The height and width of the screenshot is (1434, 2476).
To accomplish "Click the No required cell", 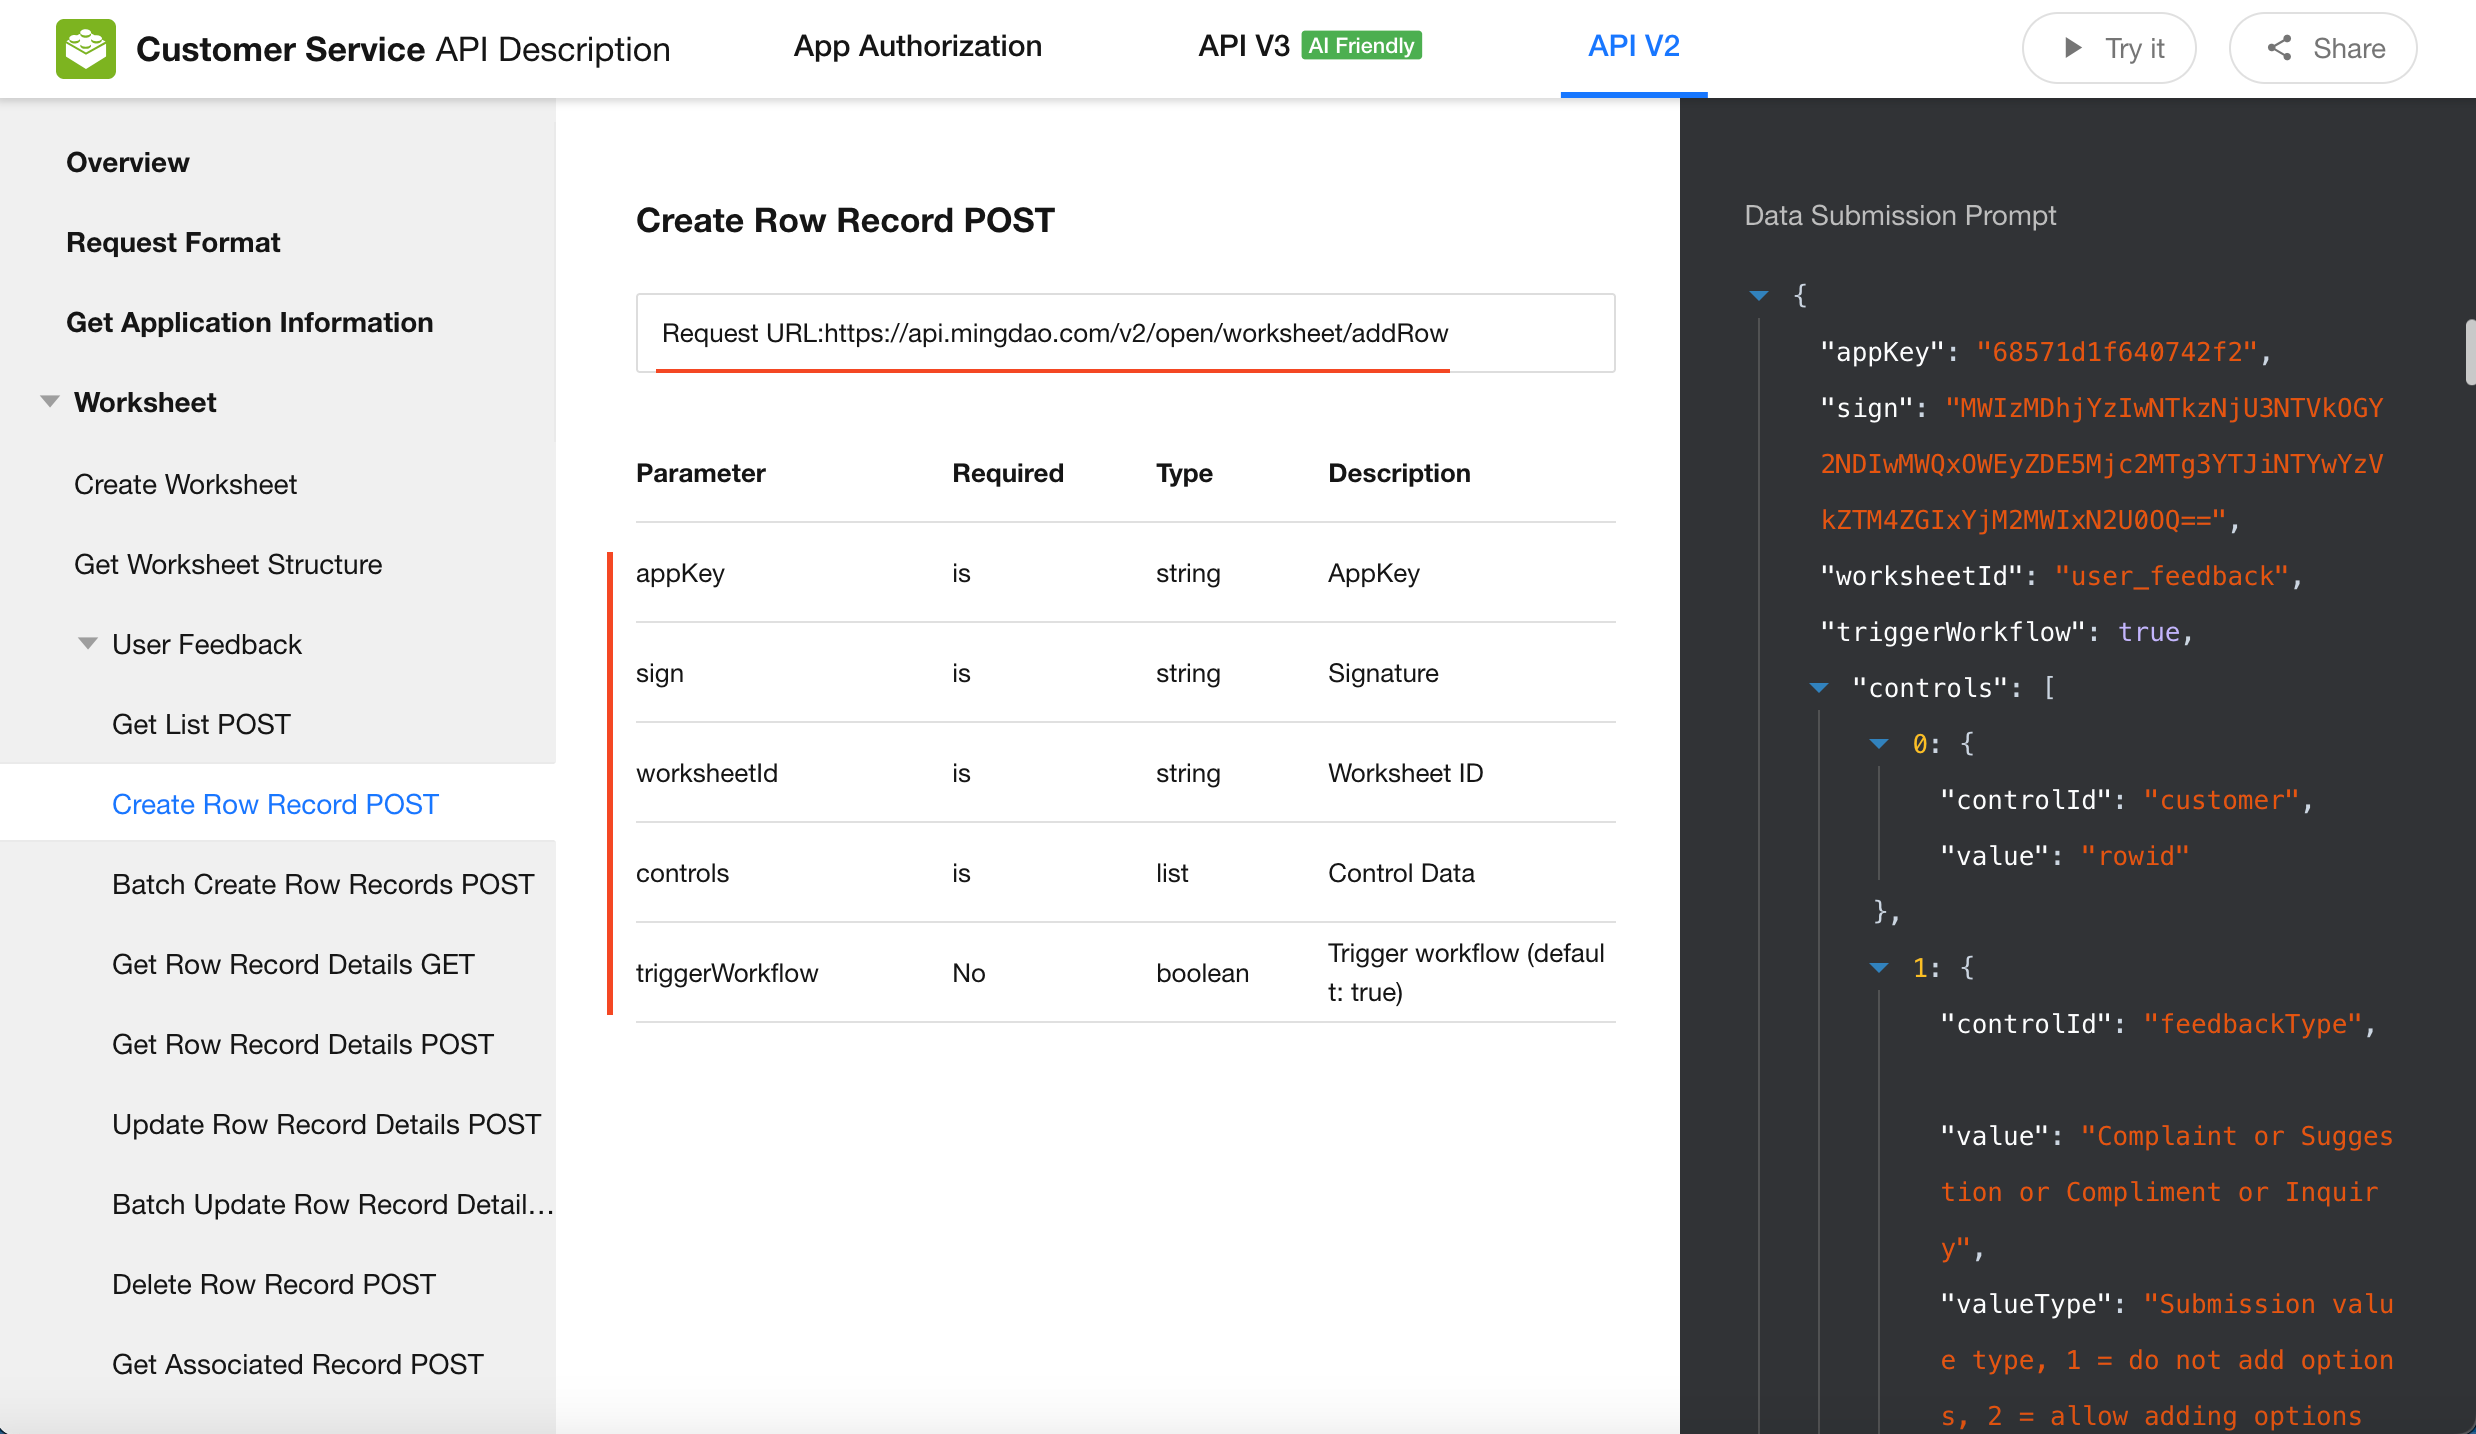I will 968,973.
